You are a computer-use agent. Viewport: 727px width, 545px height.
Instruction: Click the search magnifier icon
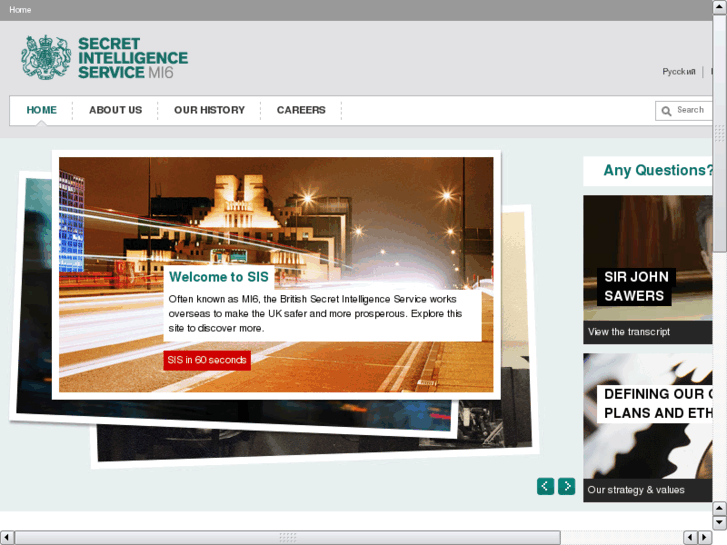tap(666, 111)
